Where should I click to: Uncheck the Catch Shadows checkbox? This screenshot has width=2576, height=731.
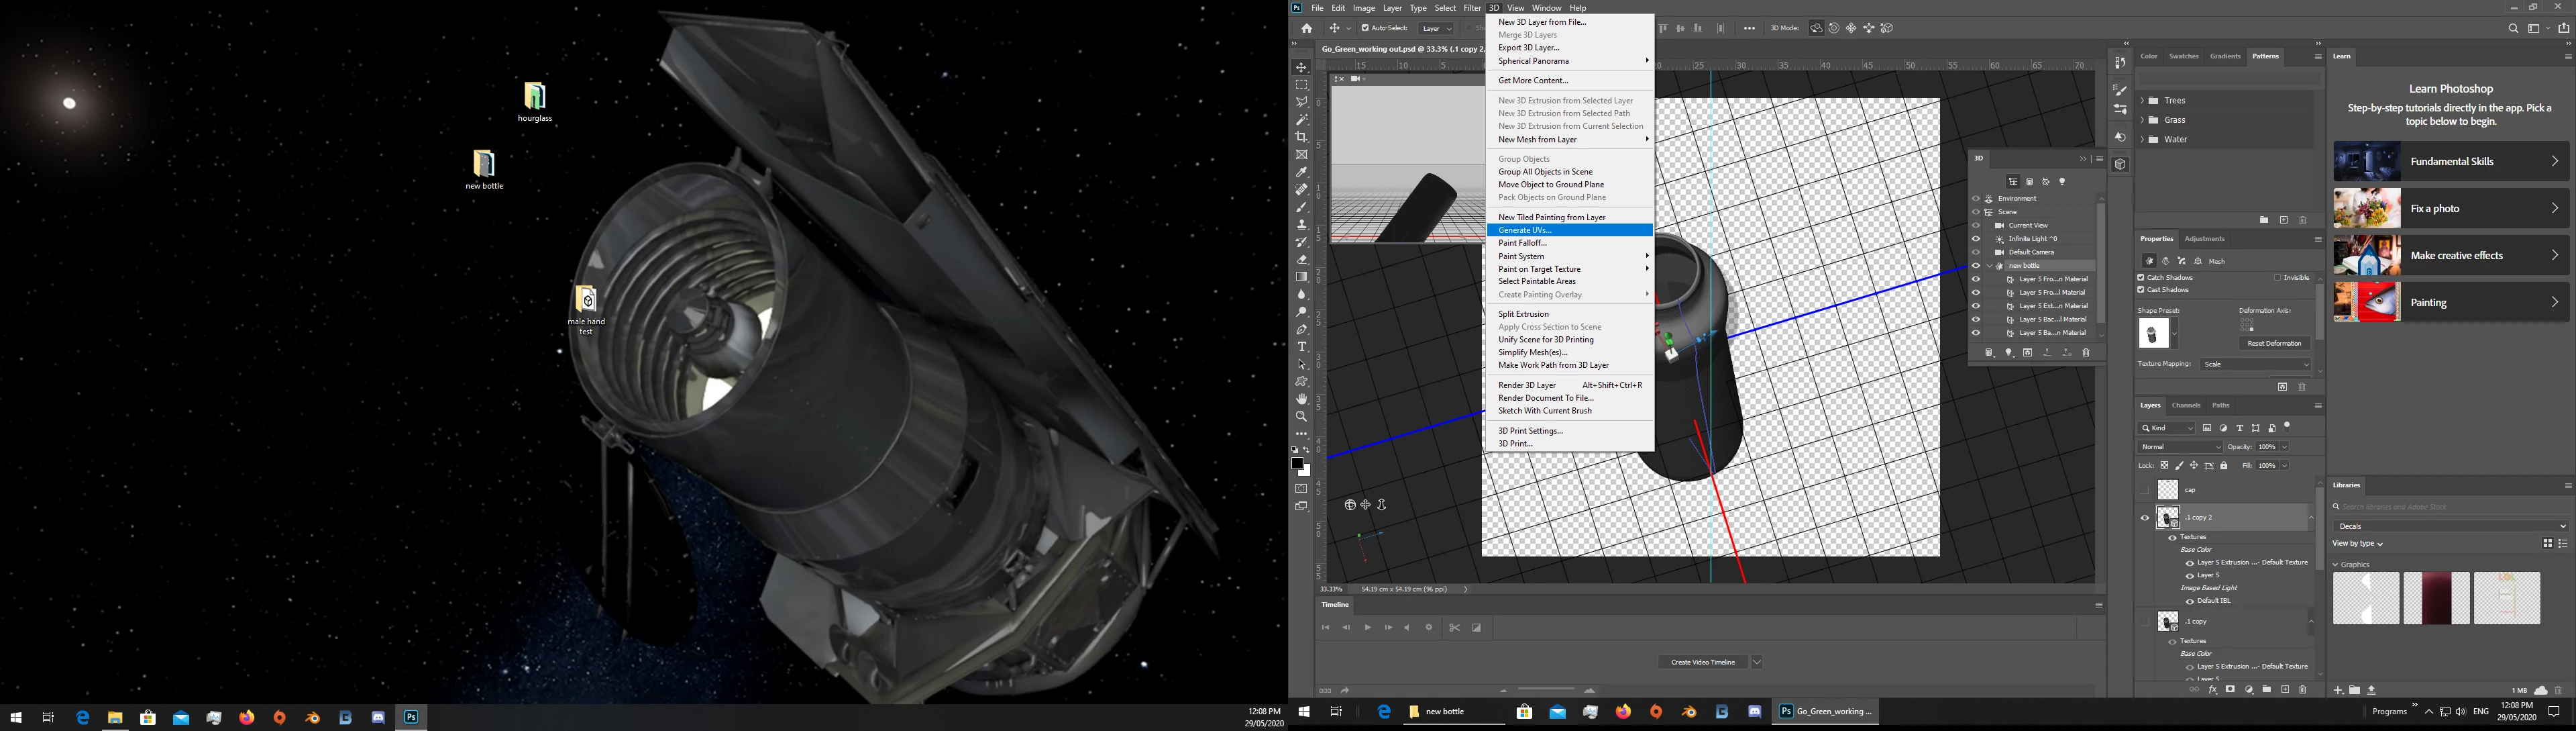[2141, 277]
